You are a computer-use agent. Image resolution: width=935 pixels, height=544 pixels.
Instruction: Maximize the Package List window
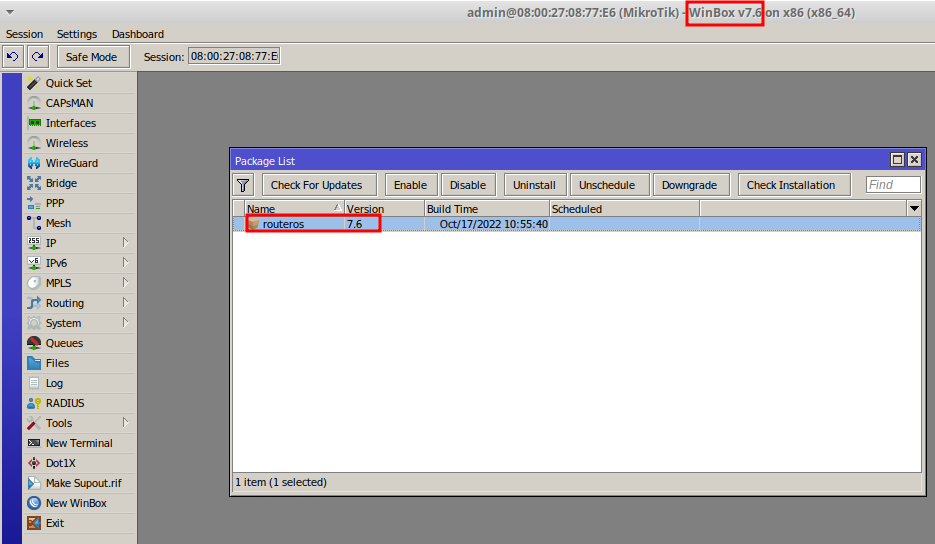[897, 160]
